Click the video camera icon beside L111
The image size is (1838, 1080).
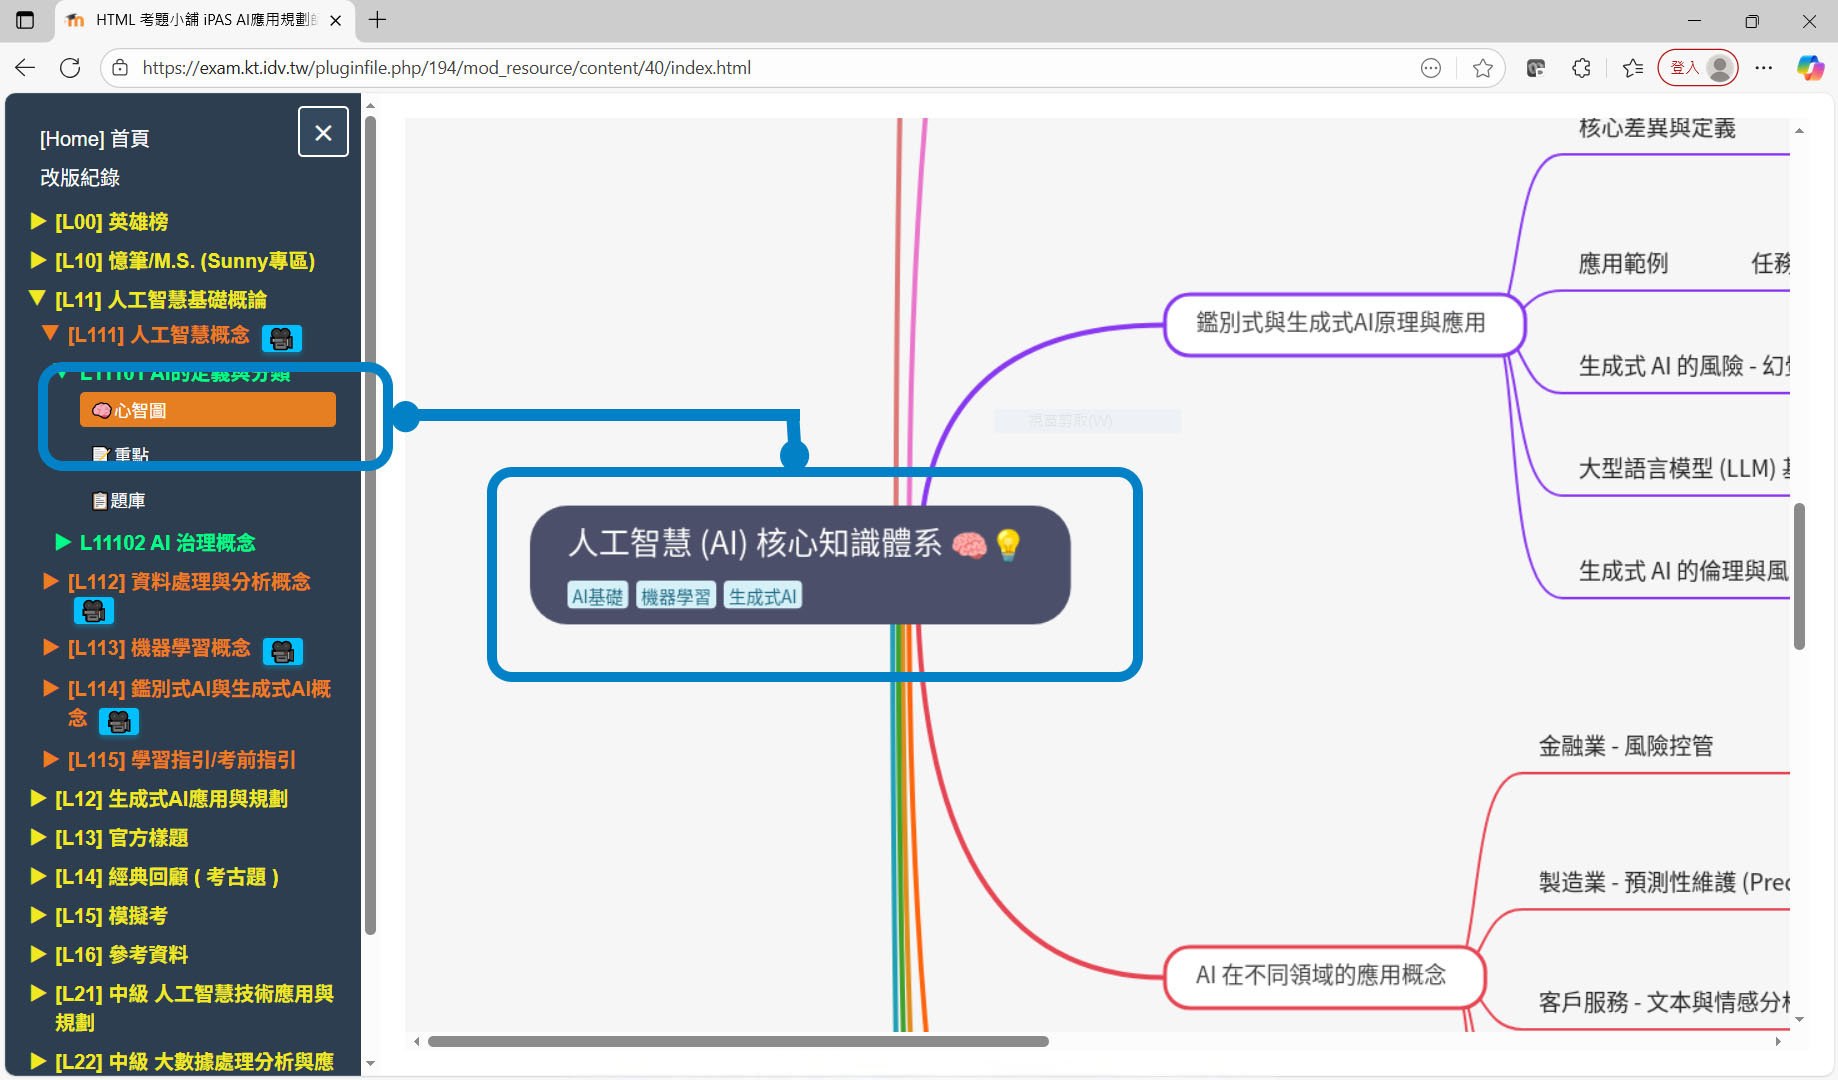point(281,339)
